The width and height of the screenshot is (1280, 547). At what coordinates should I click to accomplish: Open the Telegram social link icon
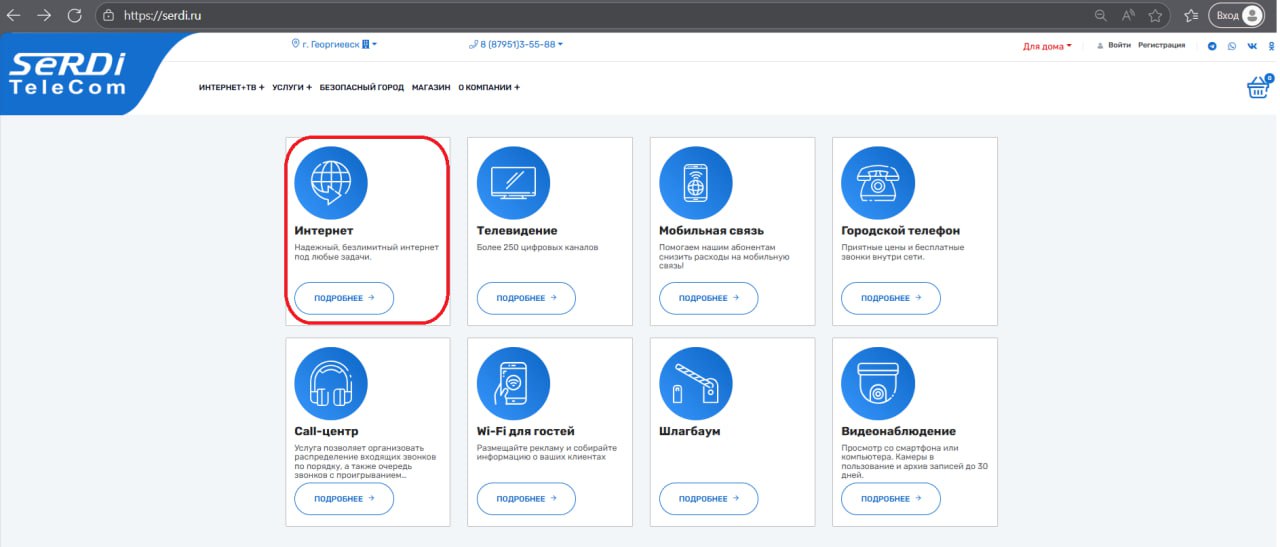point(1213,46)
